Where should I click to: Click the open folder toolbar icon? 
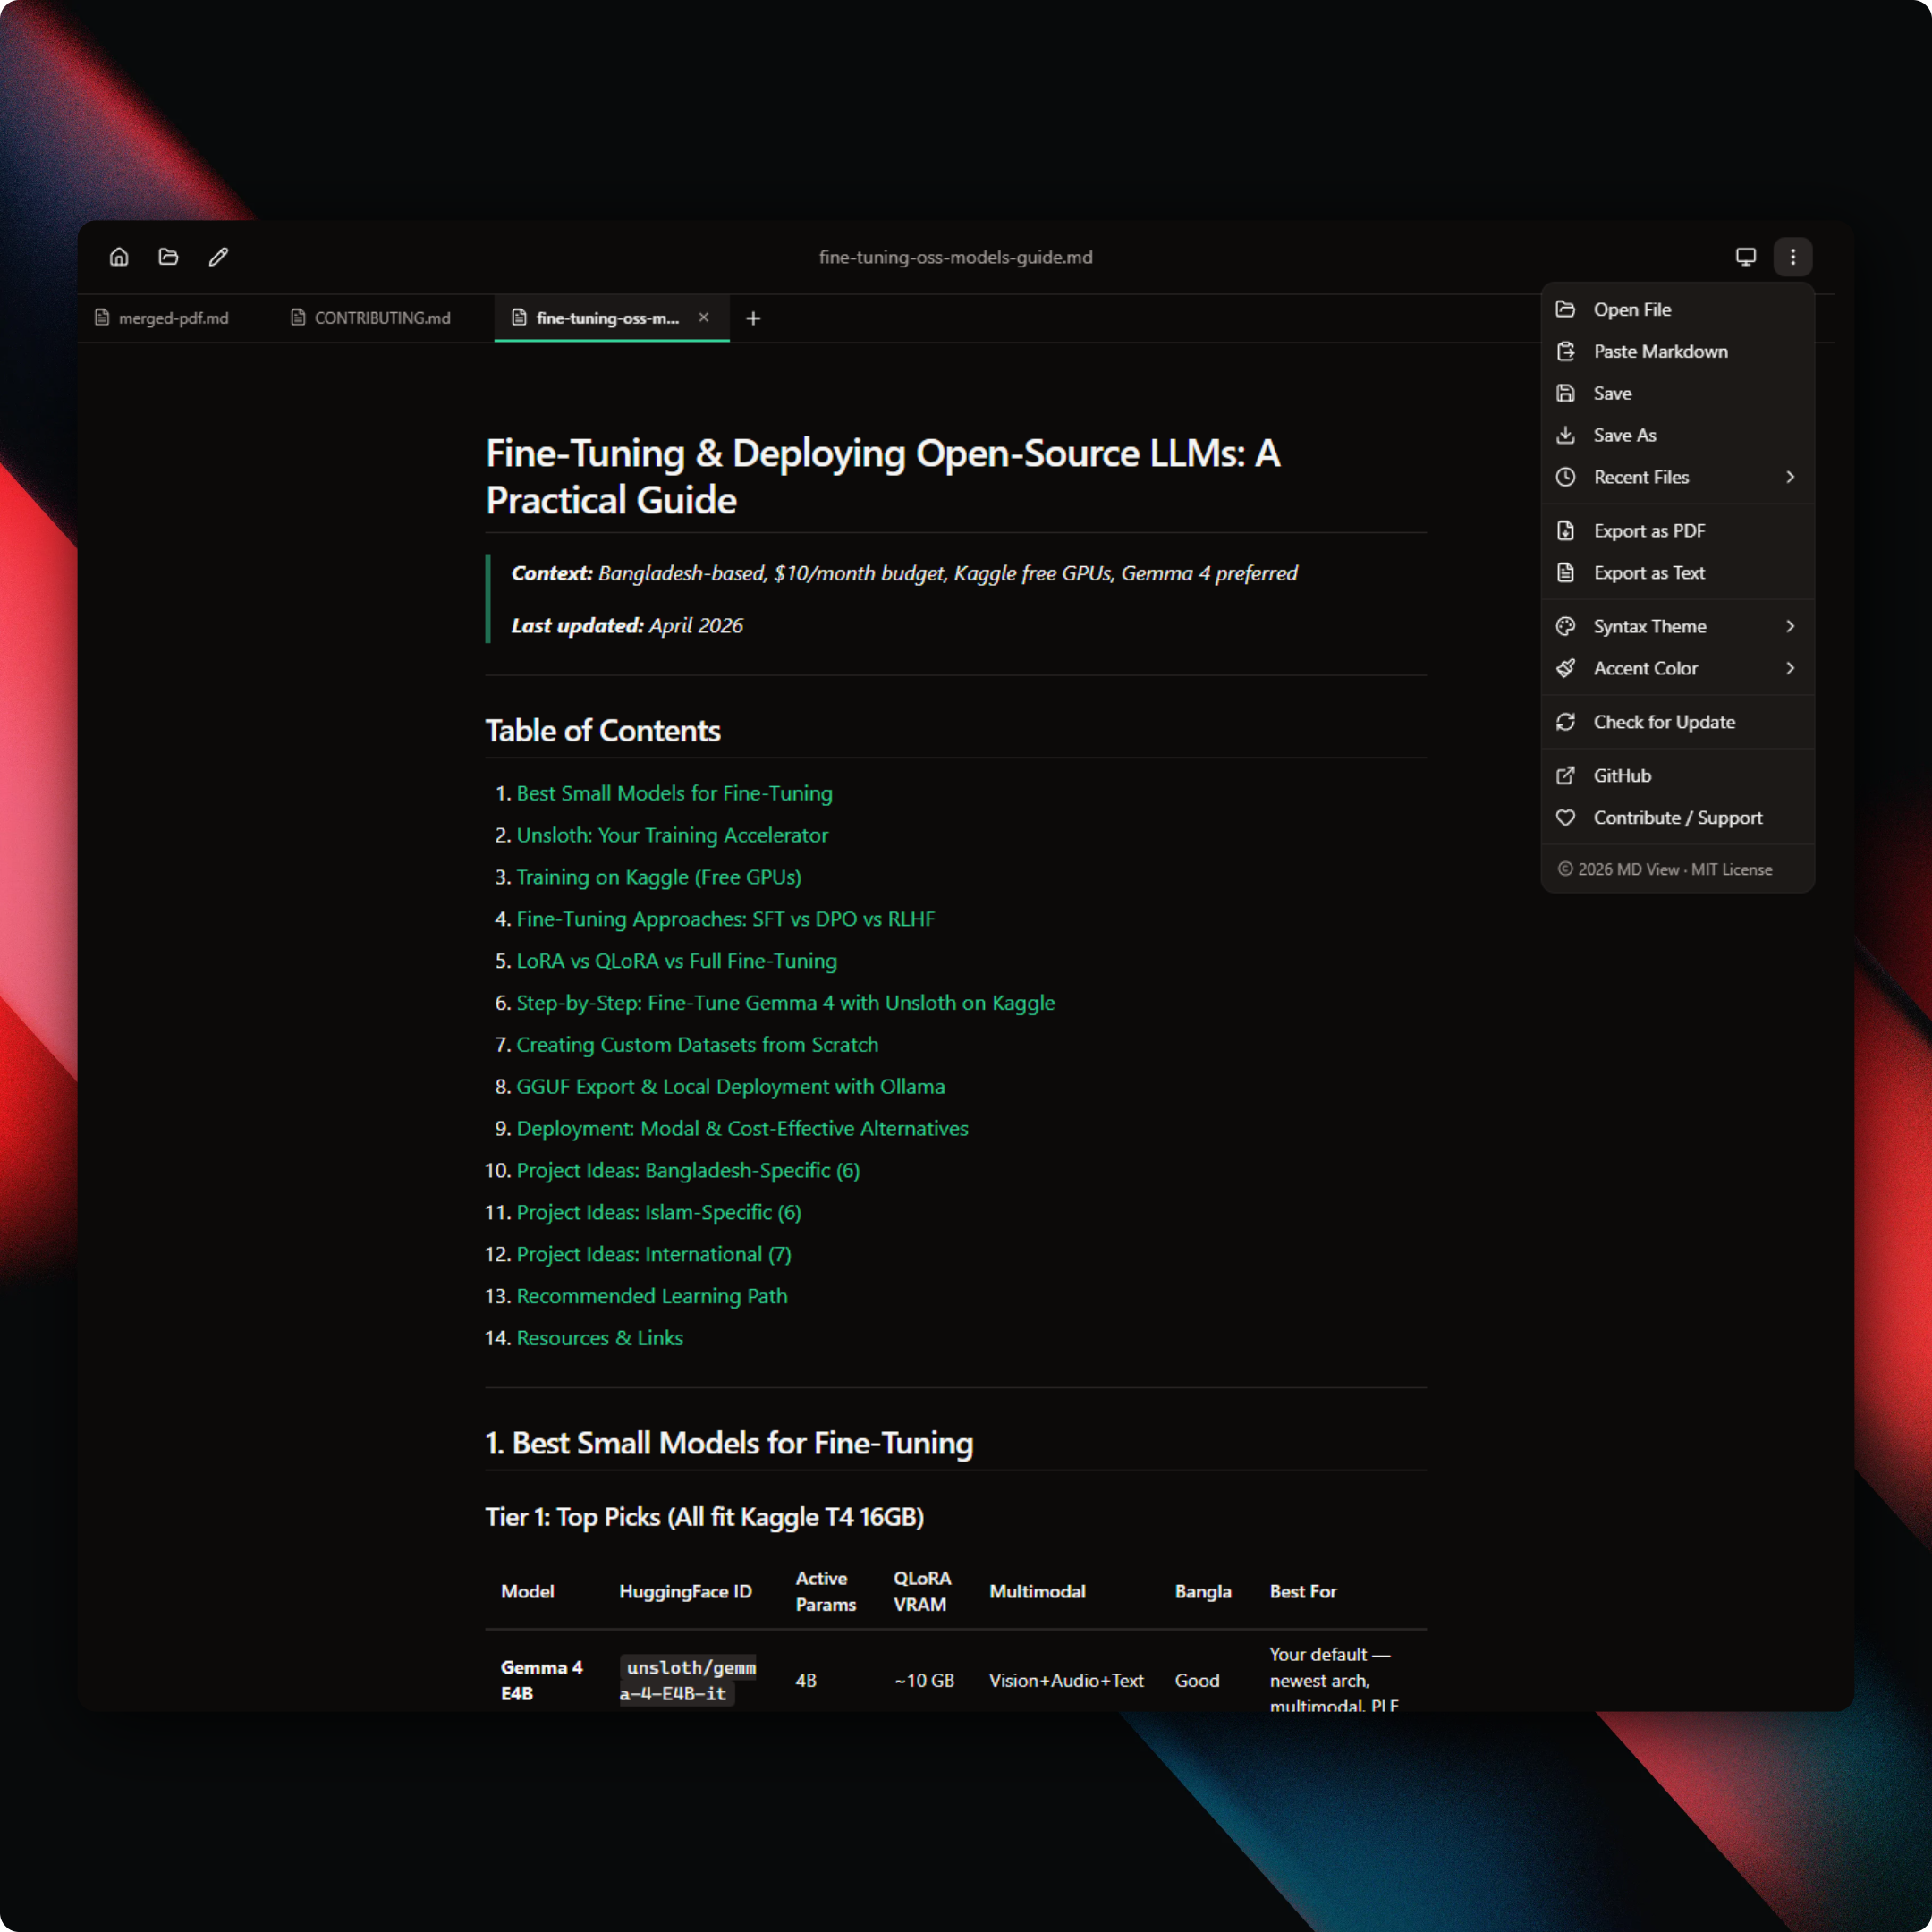(x=168, y=257)
